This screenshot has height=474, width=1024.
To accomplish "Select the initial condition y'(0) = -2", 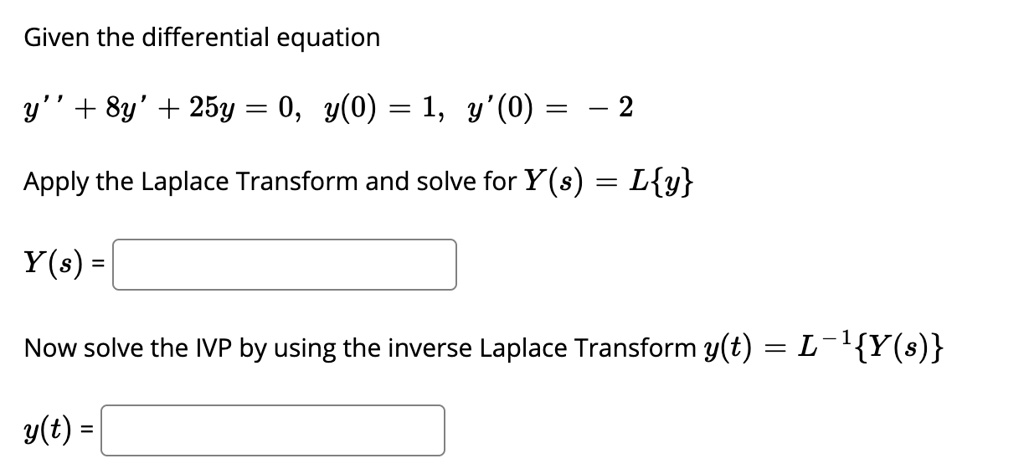I will 551,108.
